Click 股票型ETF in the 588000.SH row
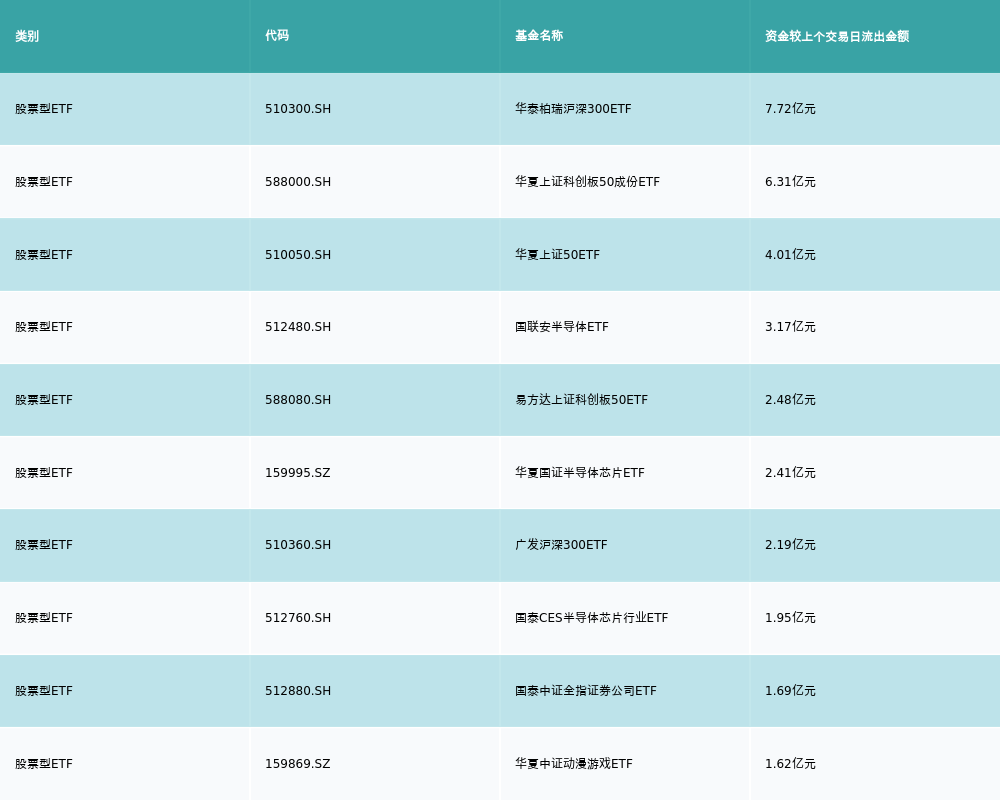This screenshot has width=1000, height=800. (44, 182)
